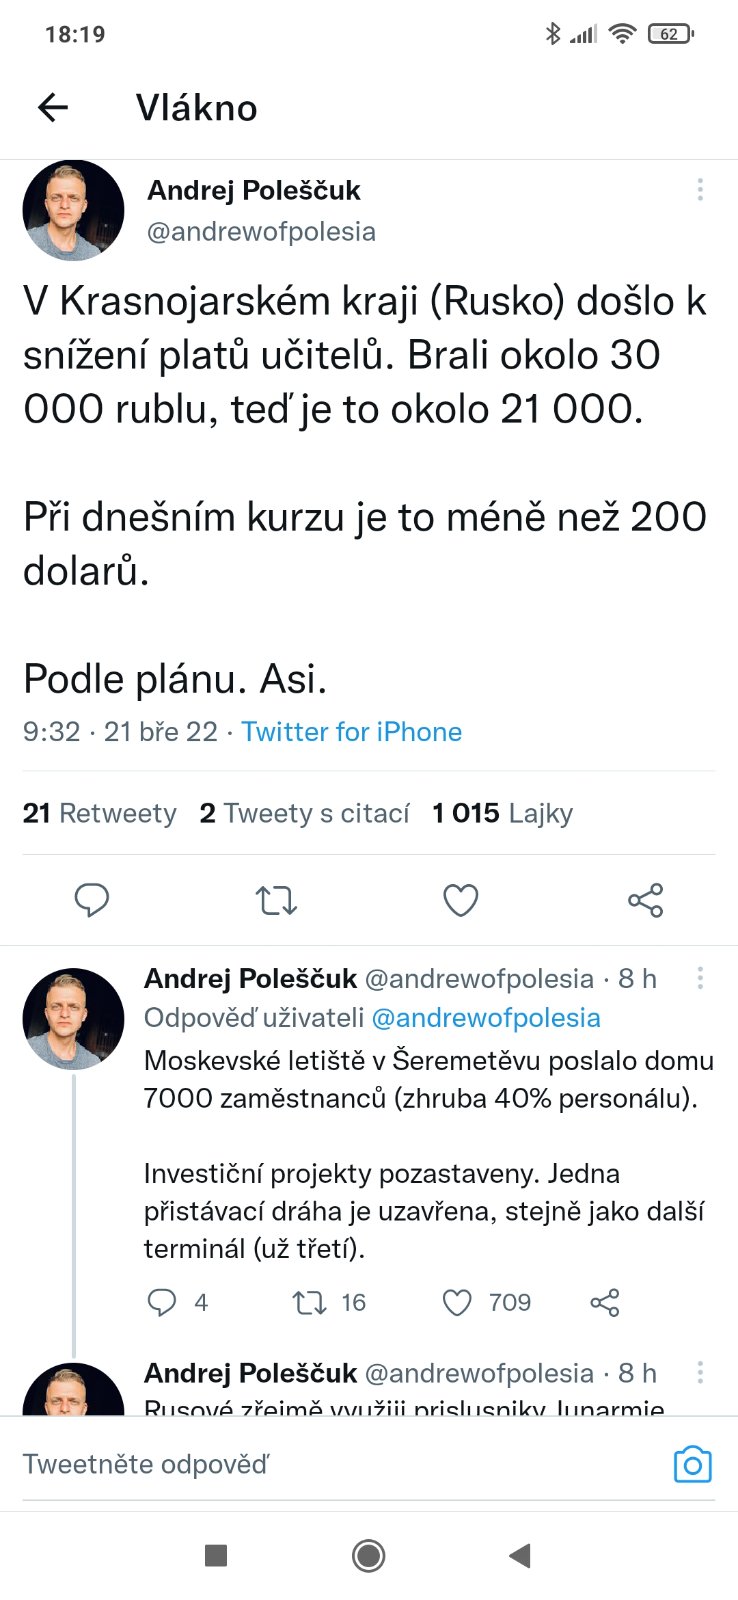
Task: Attach photo using camera icon
Action: point(692,1464)
